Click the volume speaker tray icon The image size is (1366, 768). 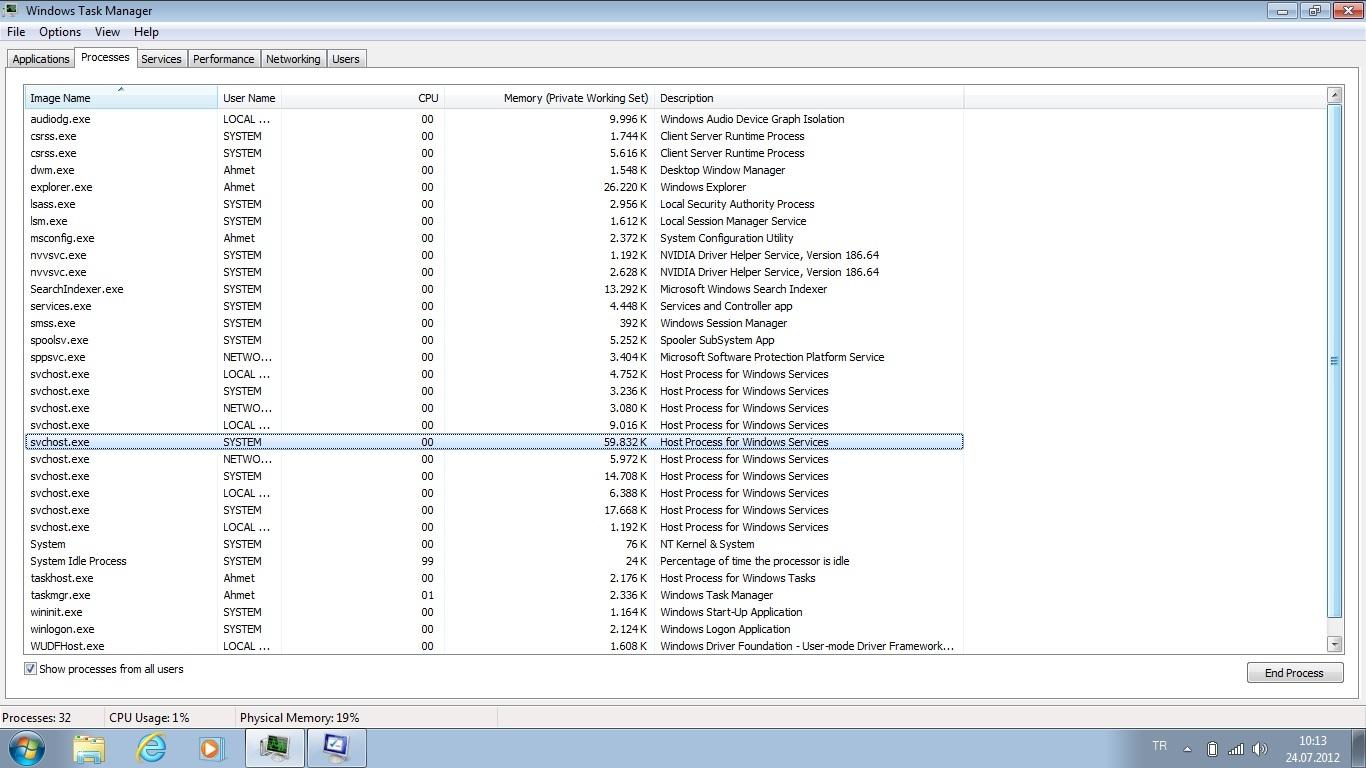tap(1260, 748)
